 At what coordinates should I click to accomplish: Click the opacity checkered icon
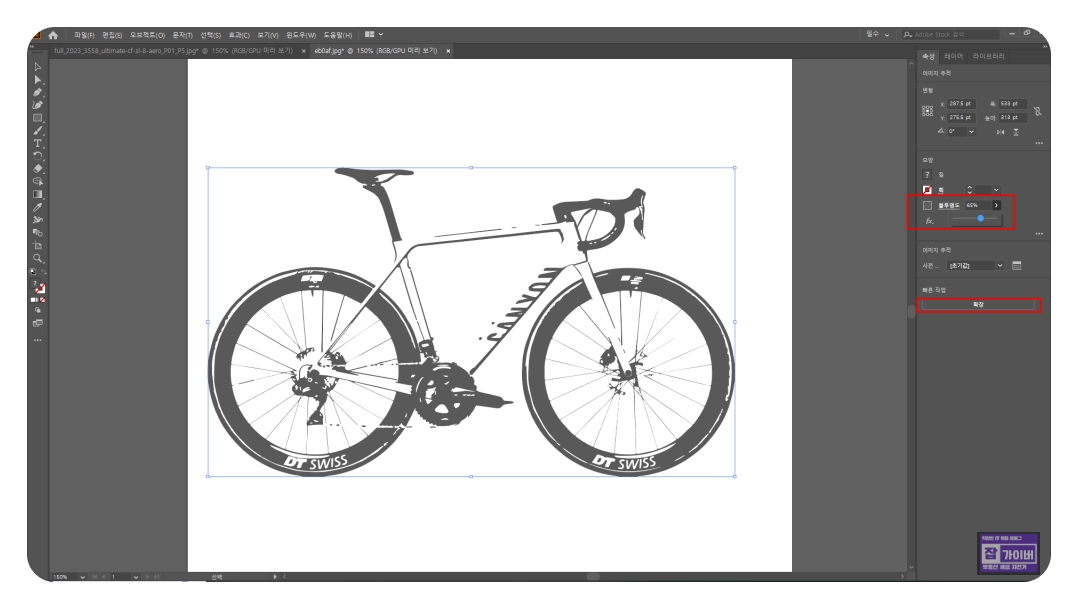927,206
